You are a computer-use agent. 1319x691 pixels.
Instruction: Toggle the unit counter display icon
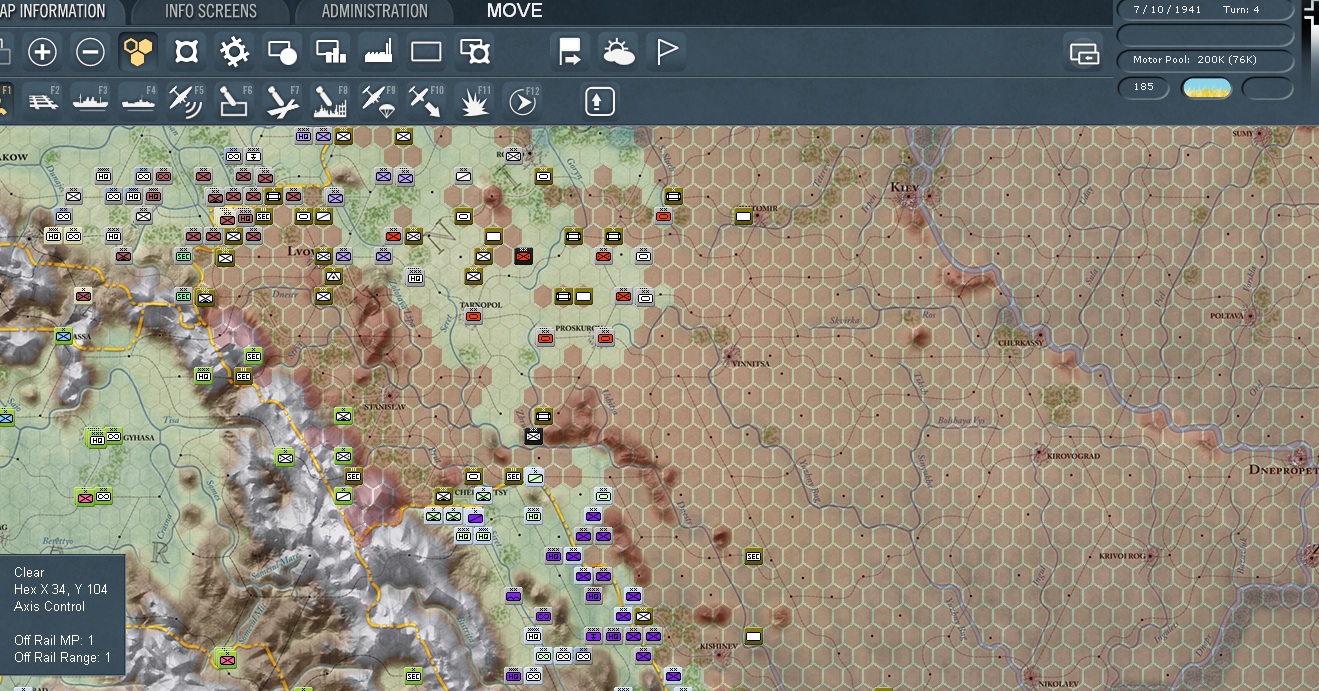pos(187,52)
